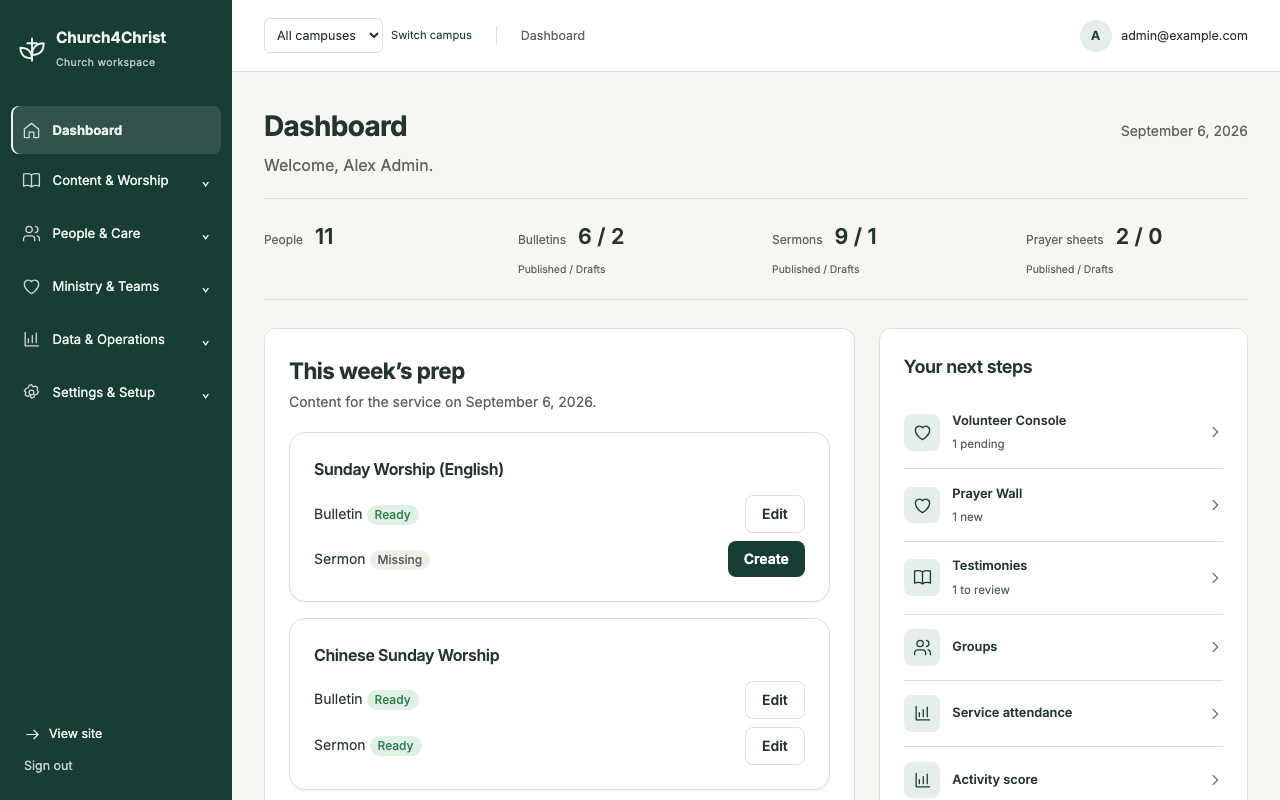Open Testimonies row arrow

coord(1215,578)
